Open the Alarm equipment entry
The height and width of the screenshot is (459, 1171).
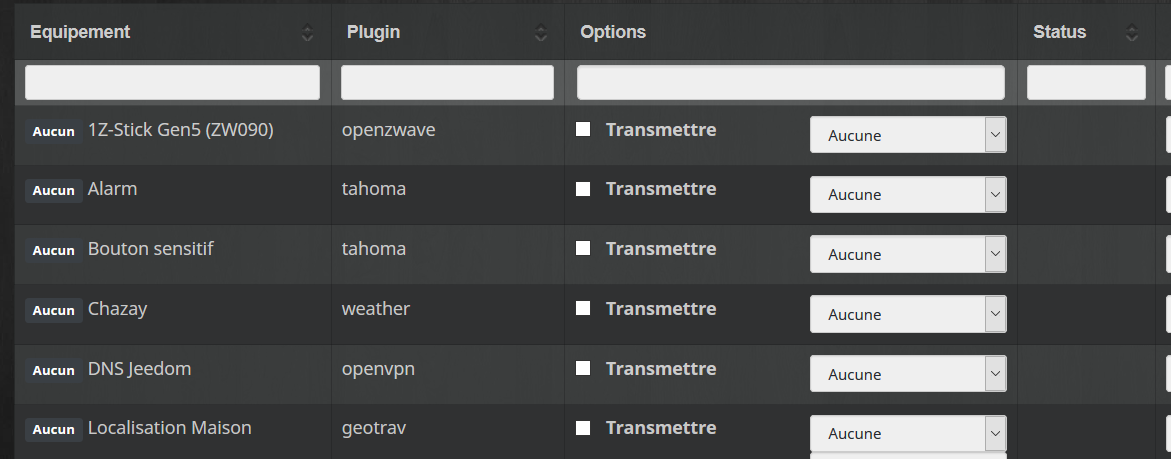tap(112, 189)
